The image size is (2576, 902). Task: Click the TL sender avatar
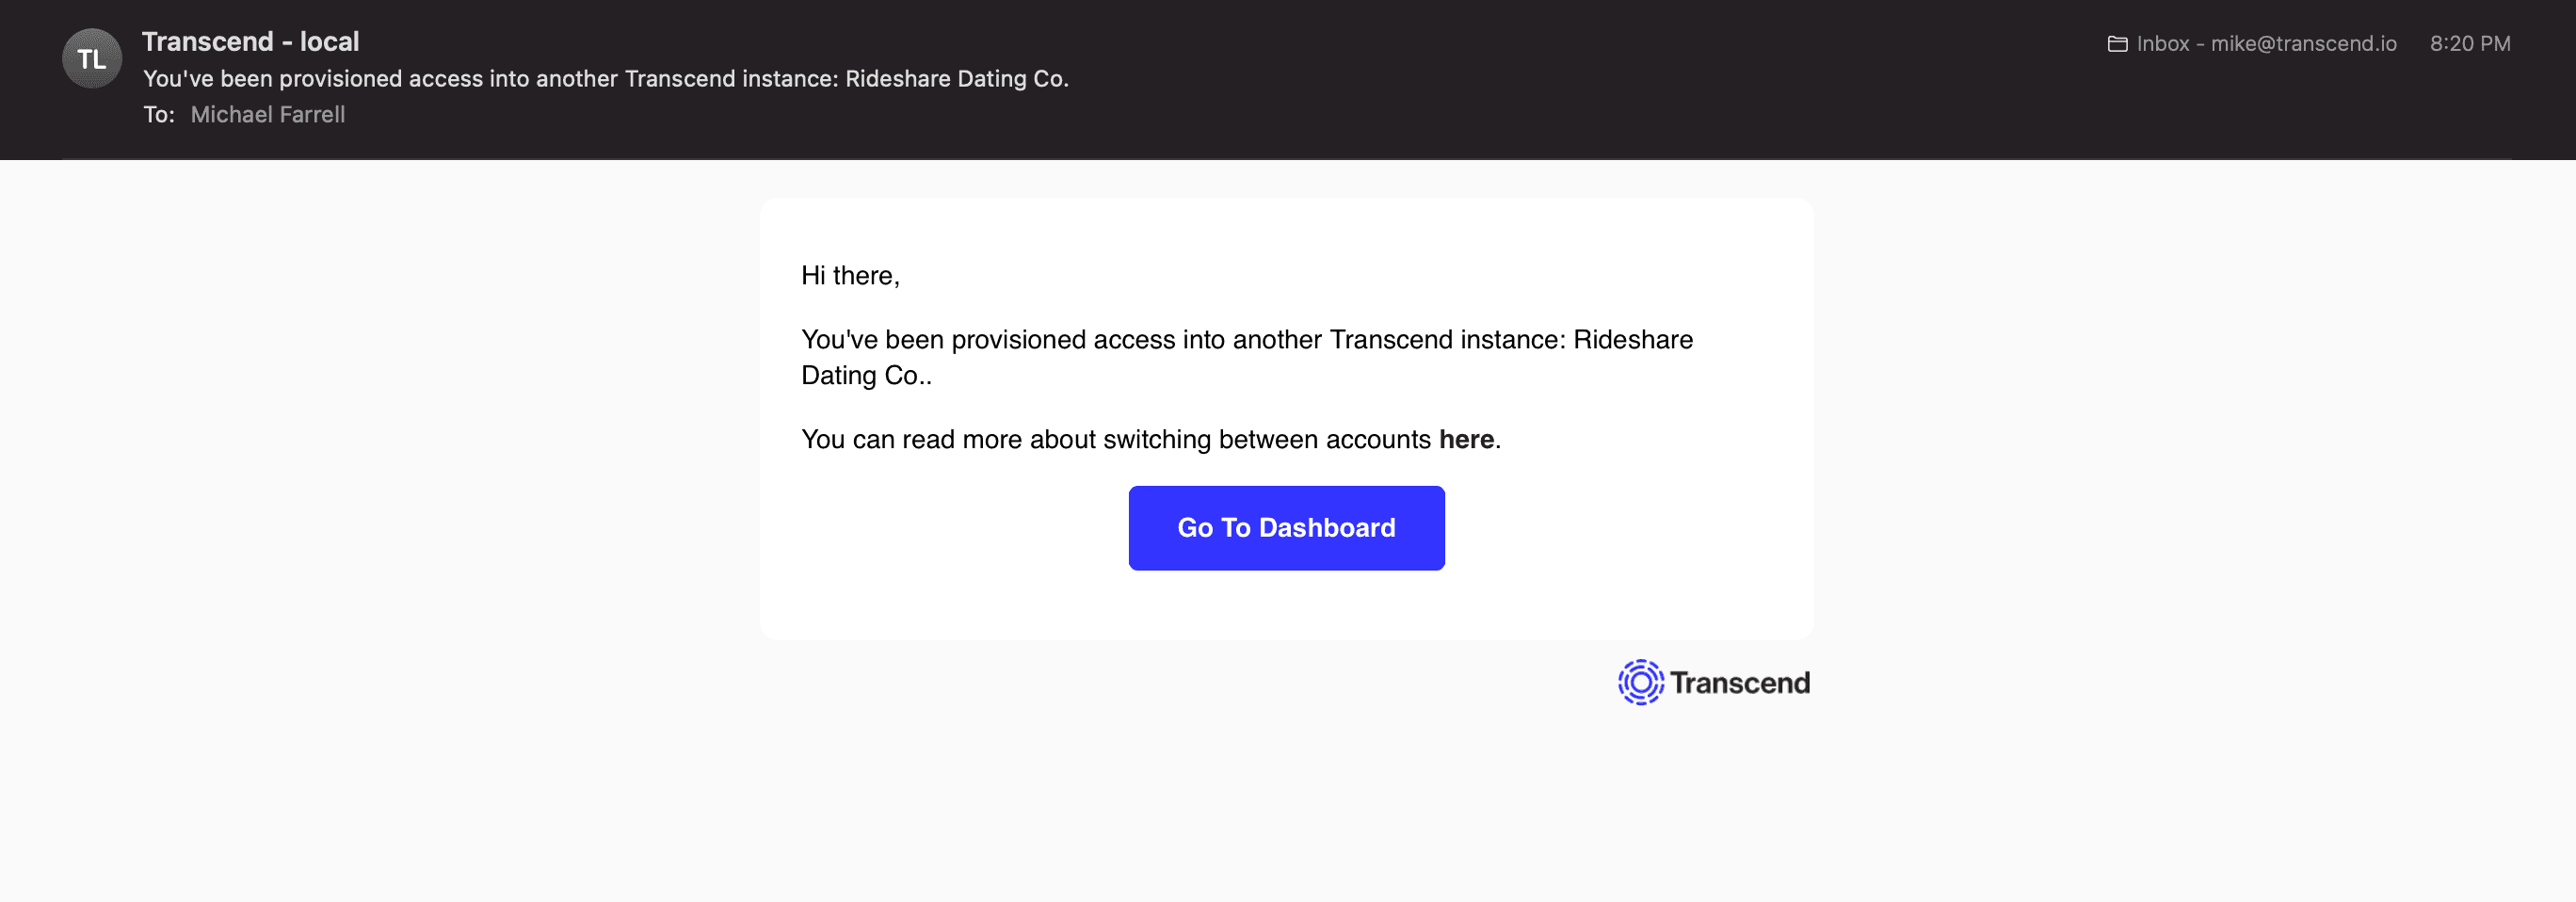point(92,59)
